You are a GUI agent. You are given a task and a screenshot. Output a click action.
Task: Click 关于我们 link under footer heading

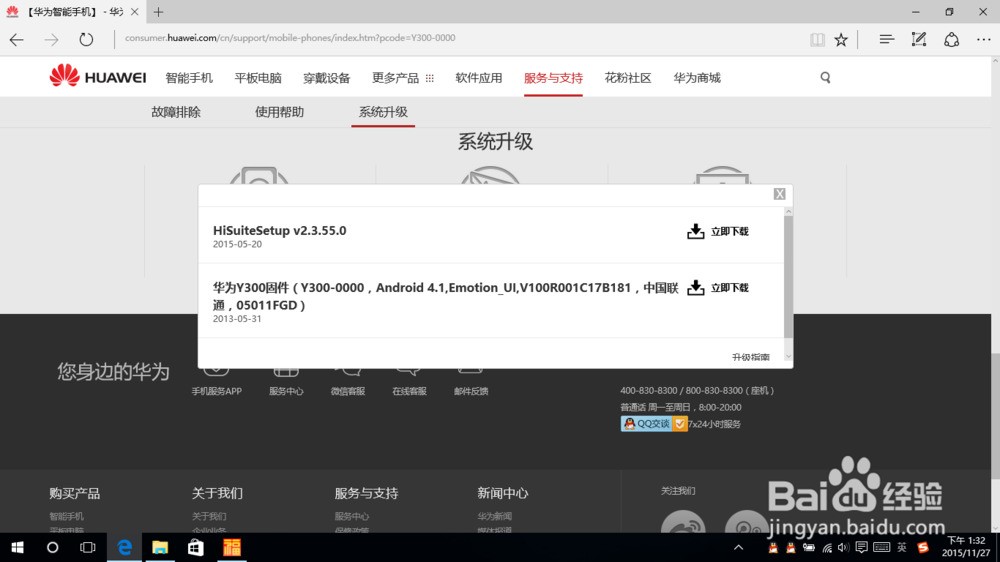209,516
